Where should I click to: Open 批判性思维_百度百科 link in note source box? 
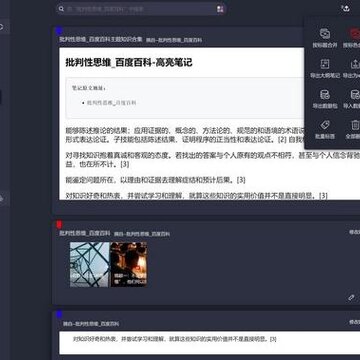tap(112, 103)
